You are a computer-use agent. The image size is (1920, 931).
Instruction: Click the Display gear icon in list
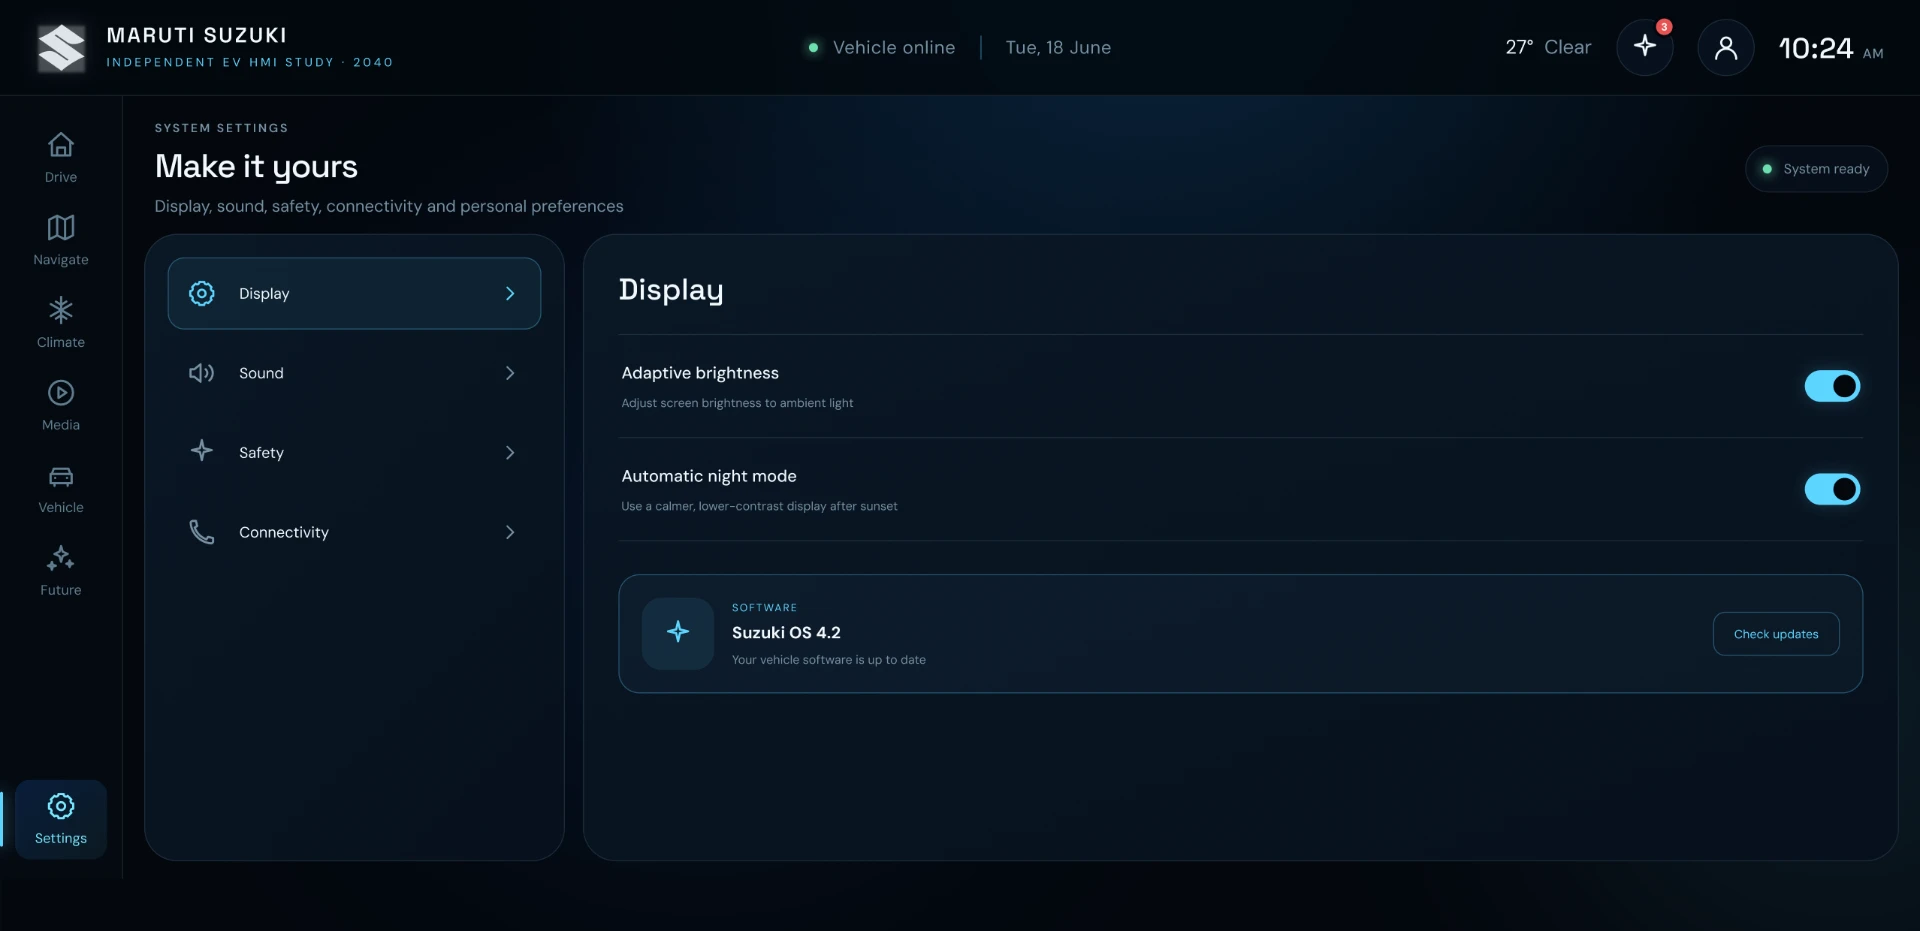[x=202, y=293]
